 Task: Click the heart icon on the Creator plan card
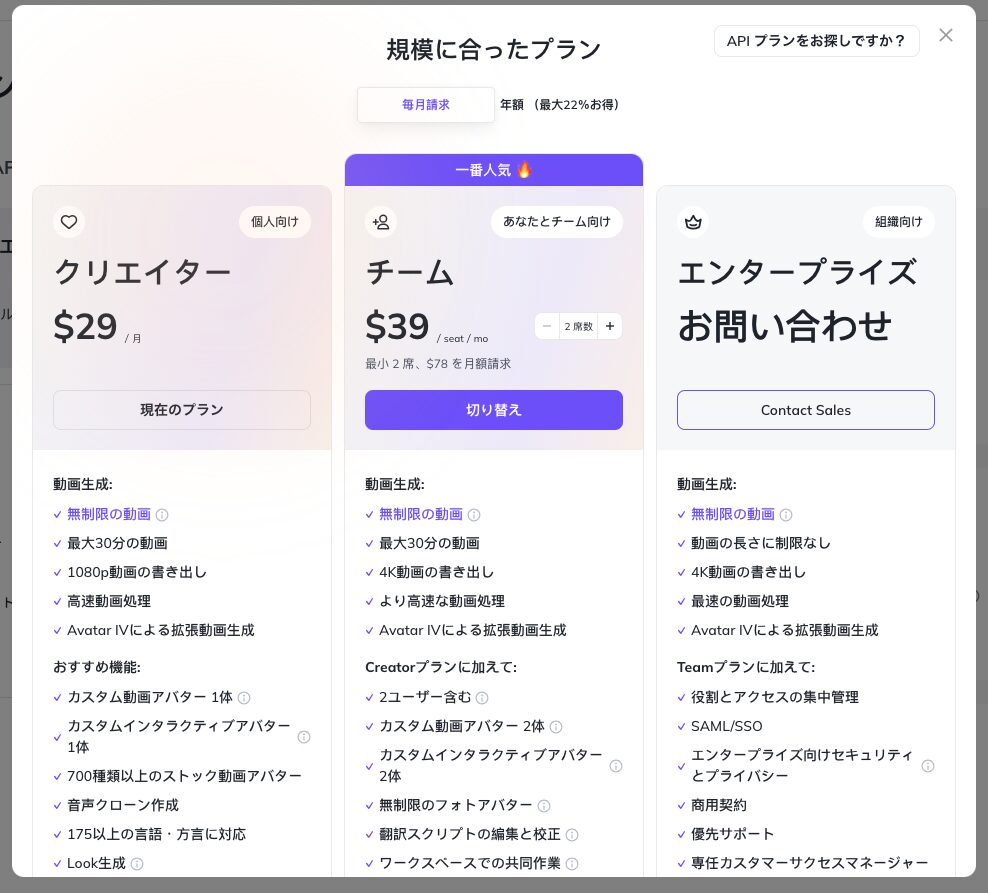(x=69, y=222)
